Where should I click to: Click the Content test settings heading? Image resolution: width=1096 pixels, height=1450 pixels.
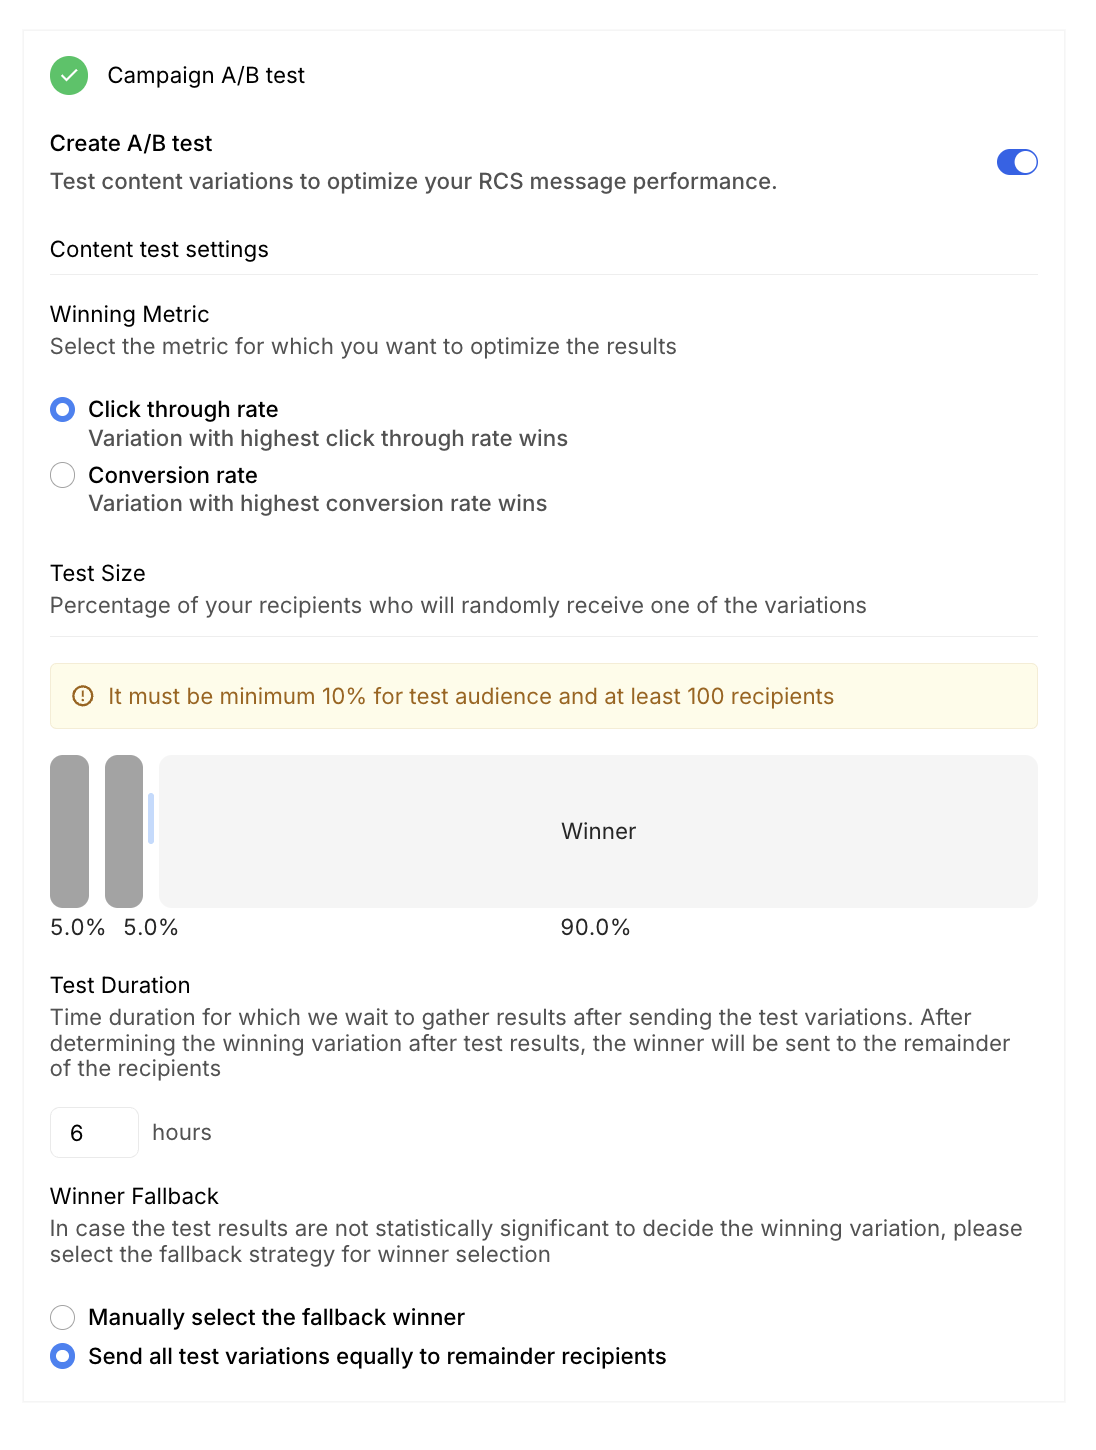(x=159, y=249)
